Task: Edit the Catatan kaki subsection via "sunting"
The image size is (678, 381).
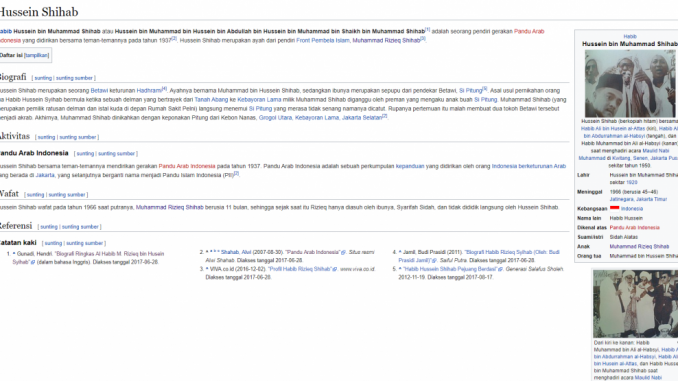Action: pyautogui.click(x=53, y=243)
